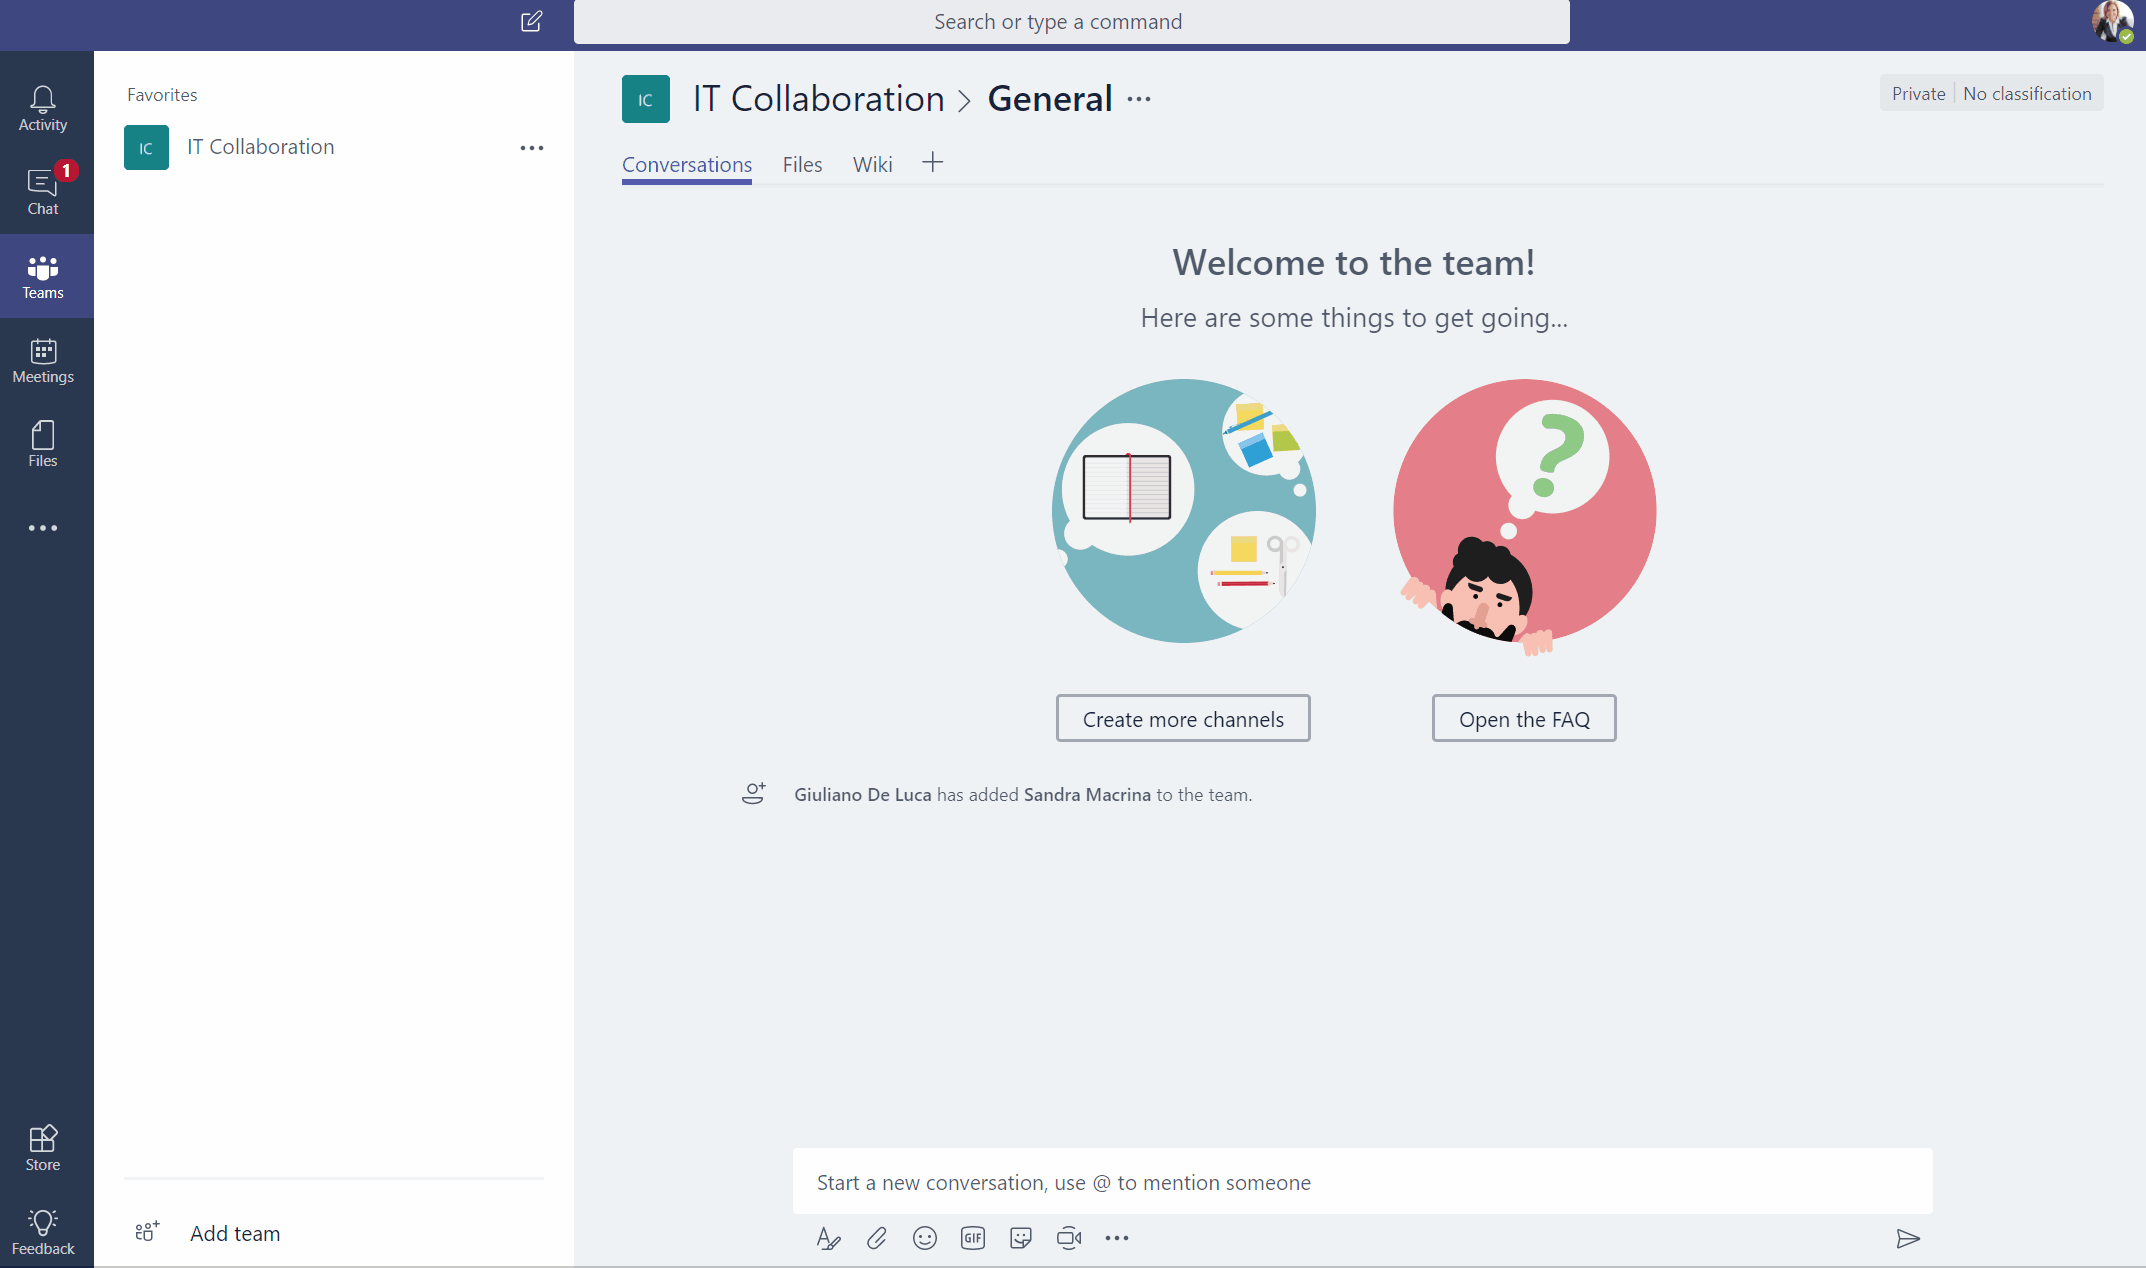The image size is (2146, 1268).
Task: Click the Create more channels button
Action: [x=1183, y=719]
